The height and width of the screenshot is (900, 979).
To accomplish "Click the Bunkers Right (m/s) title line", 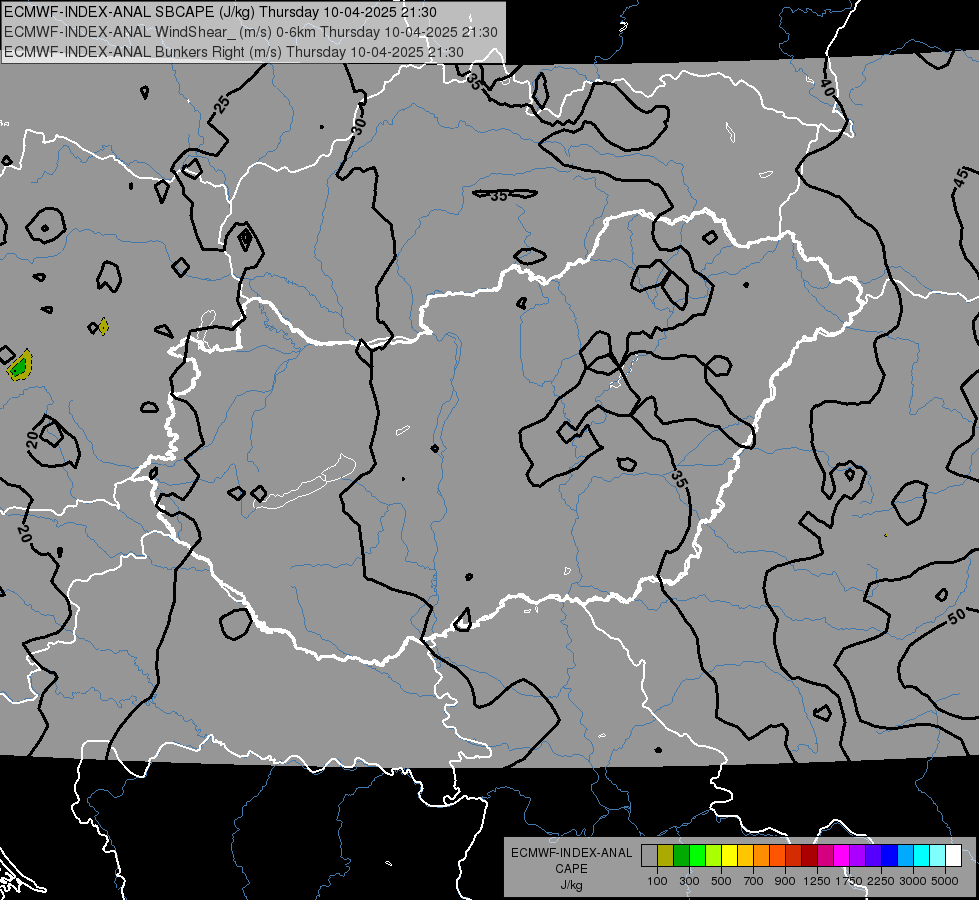I will click(234, 52).
